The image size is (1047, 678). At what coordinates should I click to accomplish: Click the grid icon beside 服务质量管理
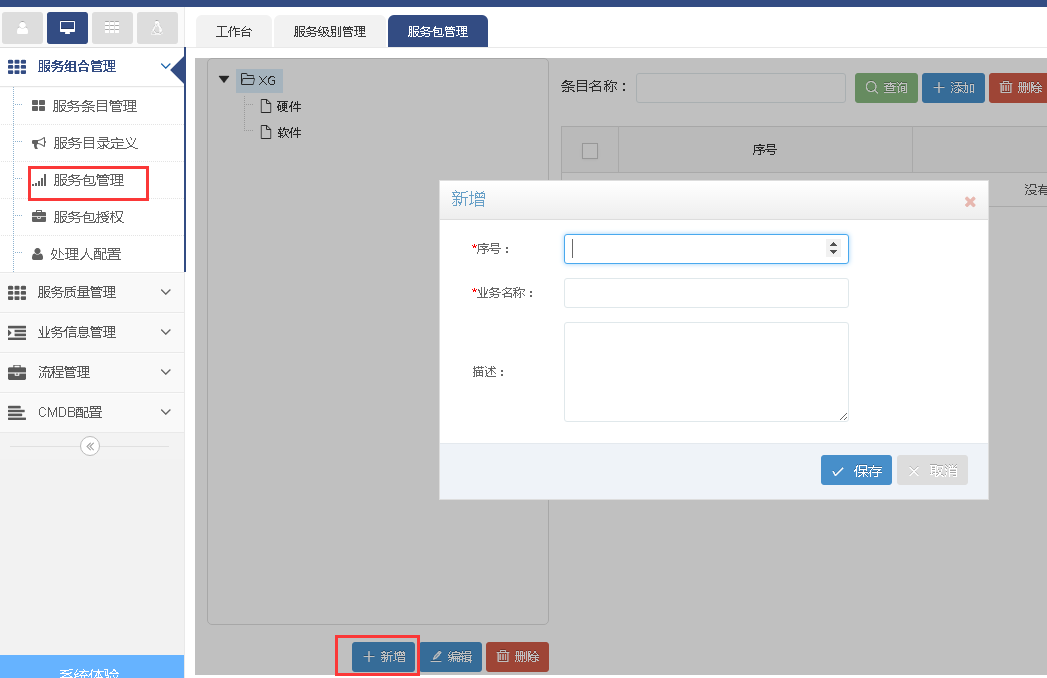pos(15,292)
